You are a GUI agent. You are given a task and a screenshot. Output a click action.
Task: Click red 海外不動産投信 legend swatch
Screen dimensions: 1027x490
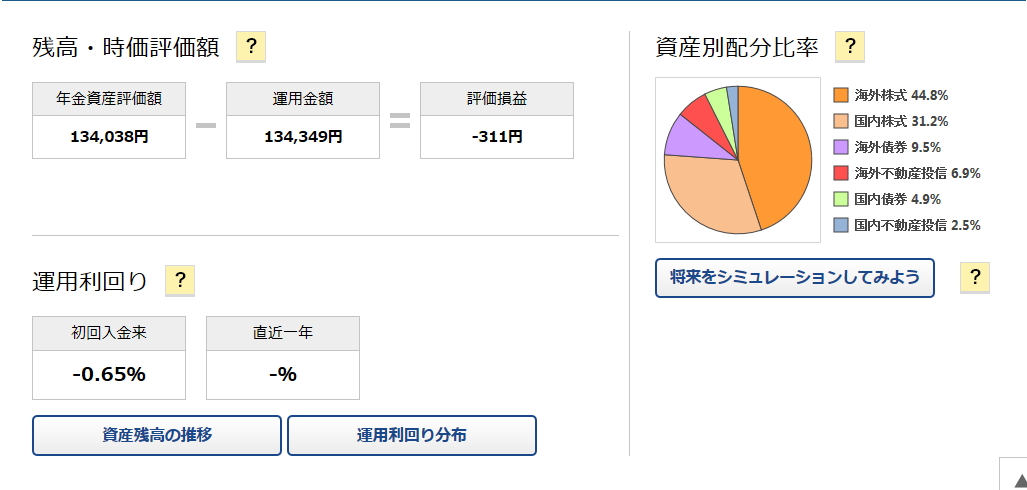[x=840, y=173]
